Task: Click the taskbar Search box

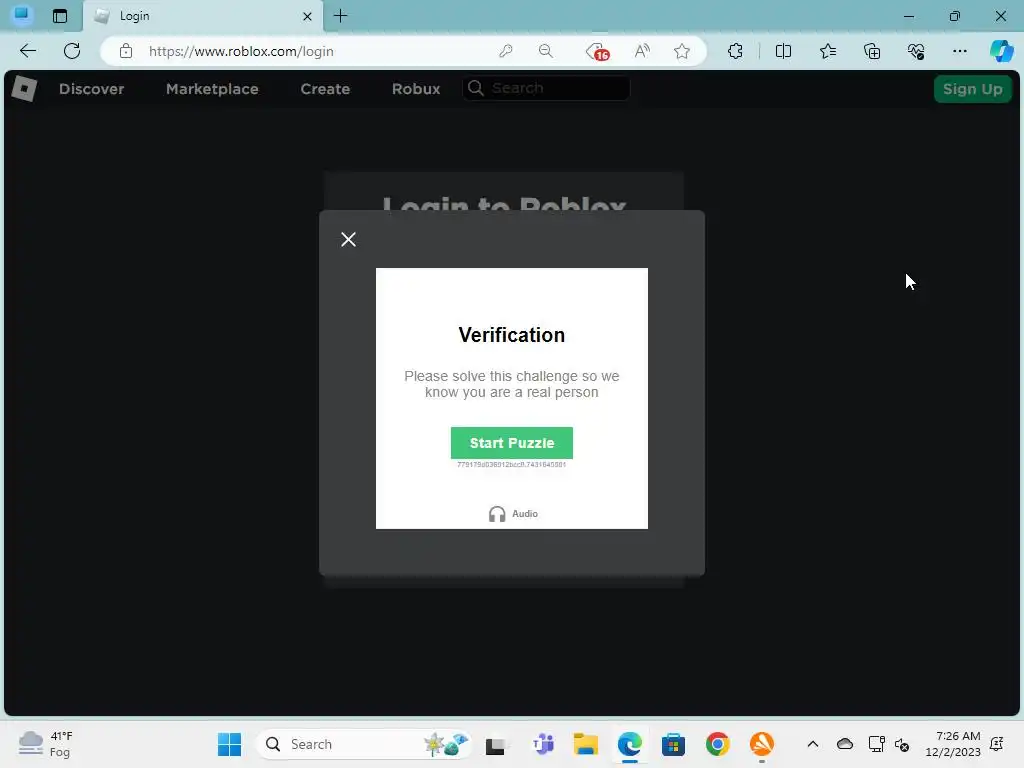Action: point(364,744)
